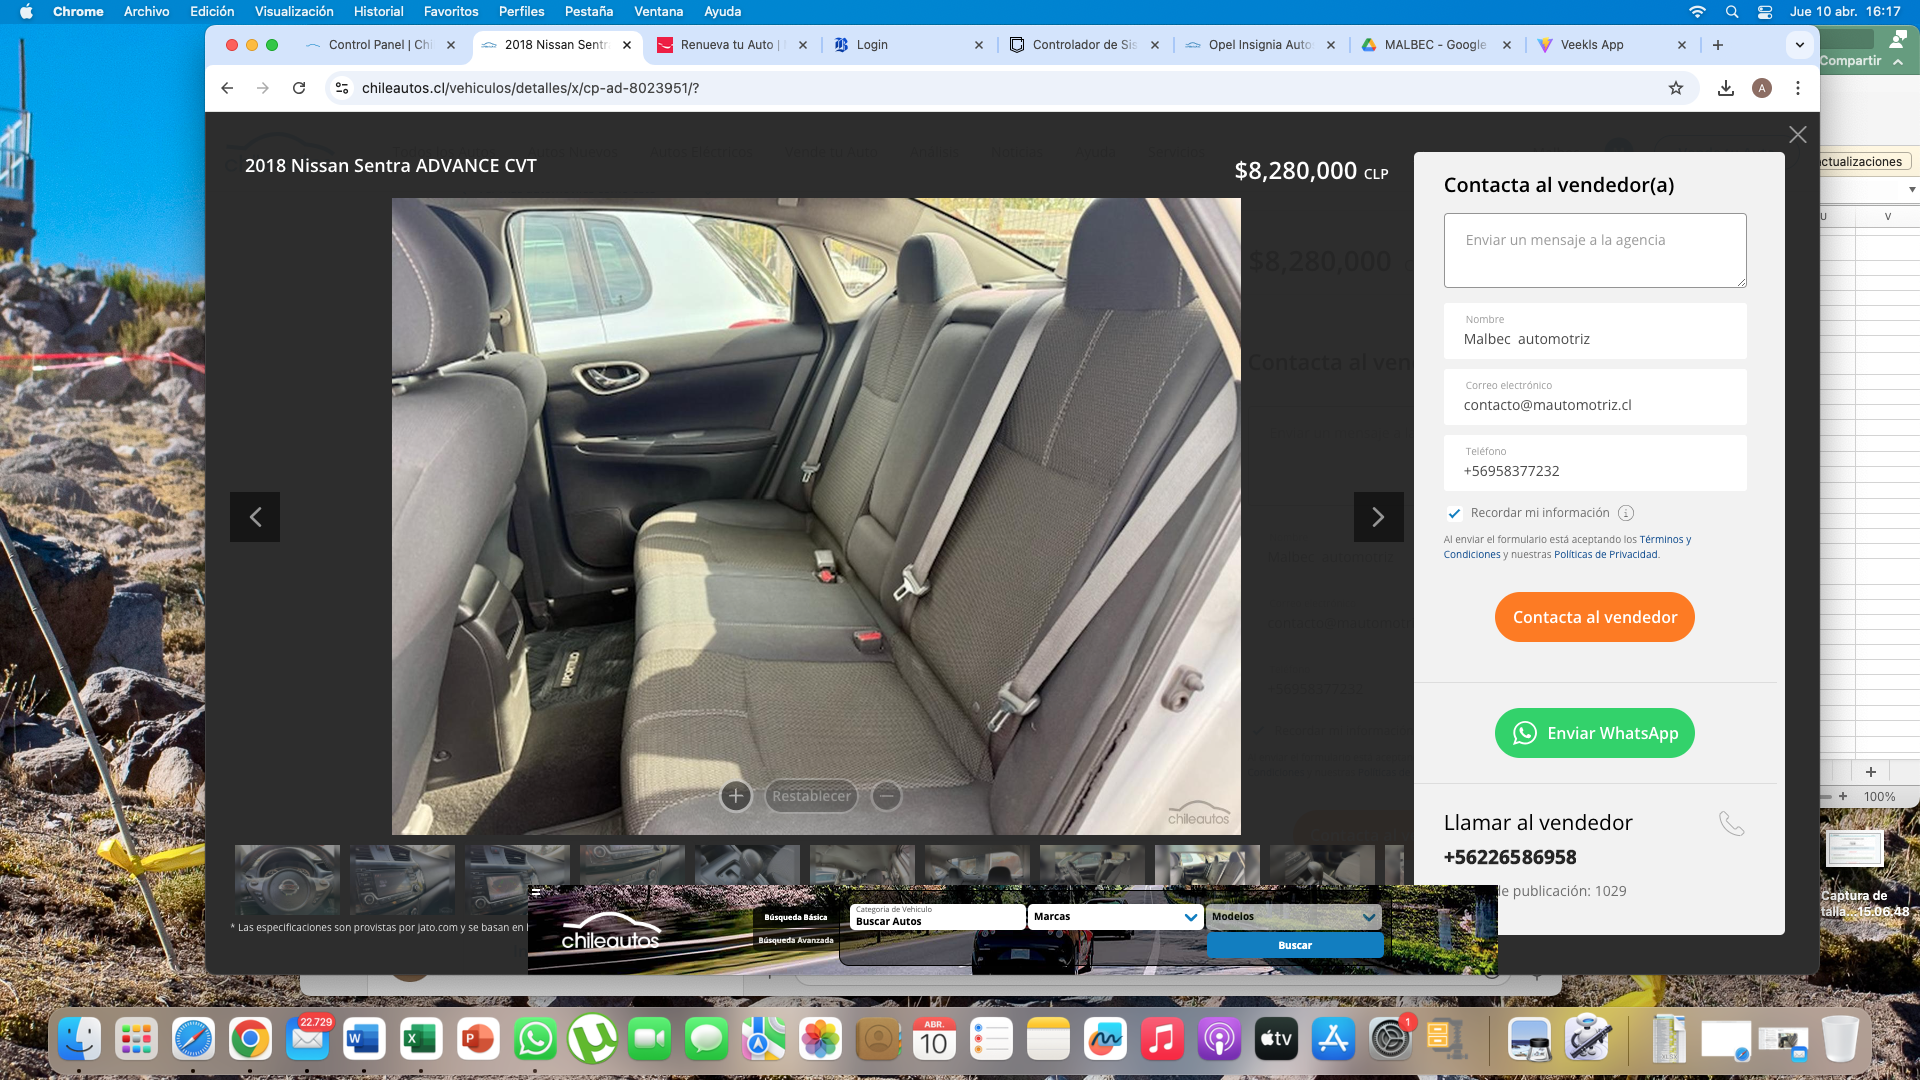Zoom in on the car photo
The width and height of the screenshot is (1920, 1080).
coord(736,796)
